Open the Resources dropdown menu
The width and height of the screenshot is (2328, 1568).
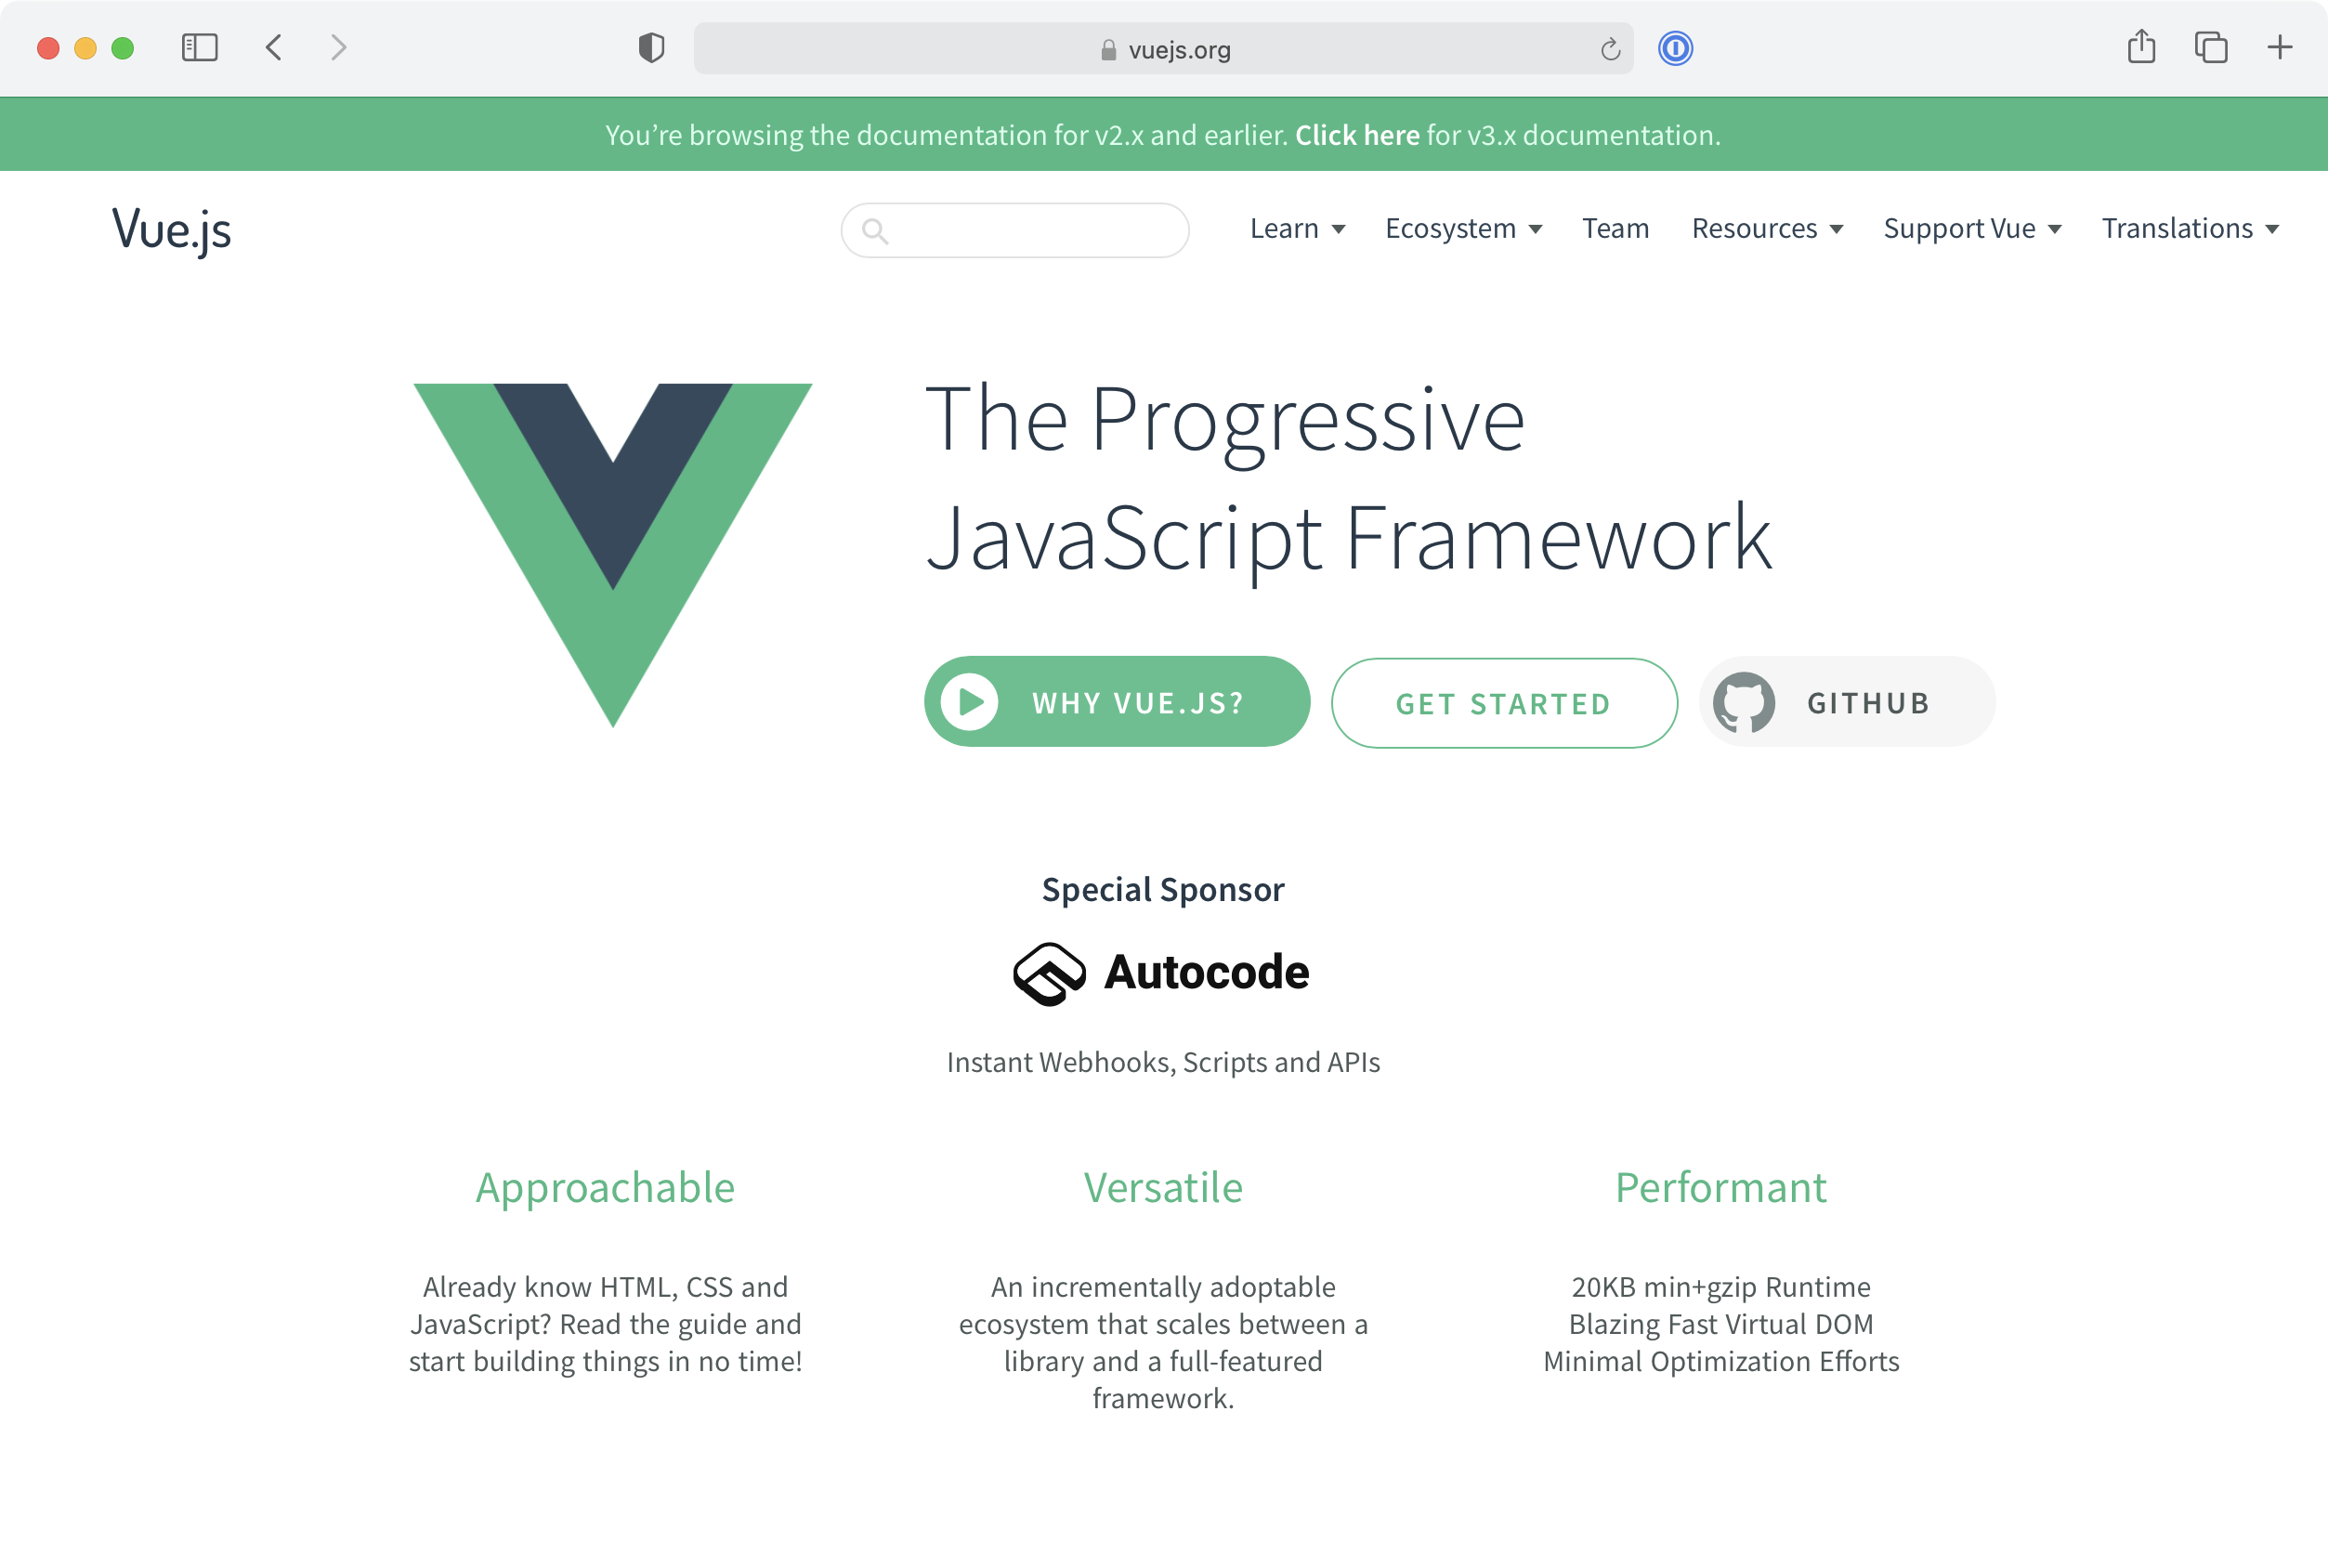tap(1767, 229)
